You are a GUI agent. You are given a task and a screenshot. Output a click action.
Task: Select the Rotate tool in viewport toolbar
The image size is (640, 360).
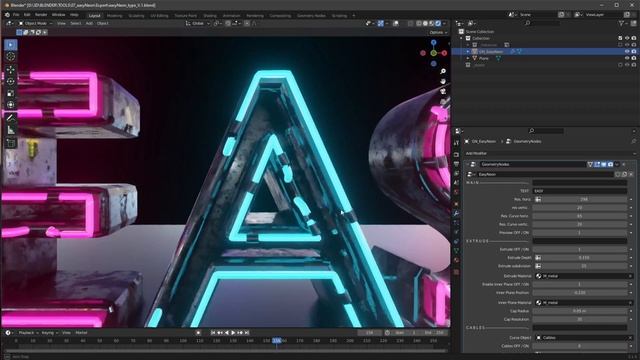(x=11, y=81)
